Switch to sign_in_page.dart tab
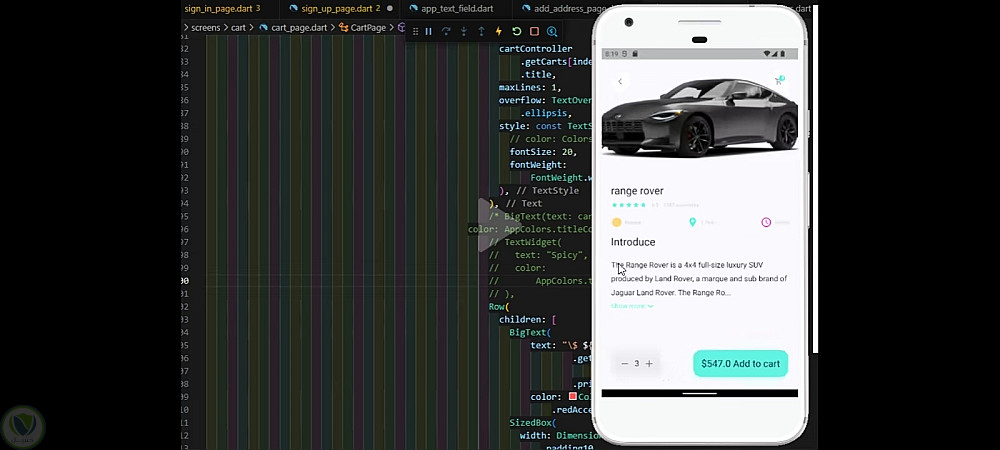Viewport: 1000px width, 450px height. [222, 8]
